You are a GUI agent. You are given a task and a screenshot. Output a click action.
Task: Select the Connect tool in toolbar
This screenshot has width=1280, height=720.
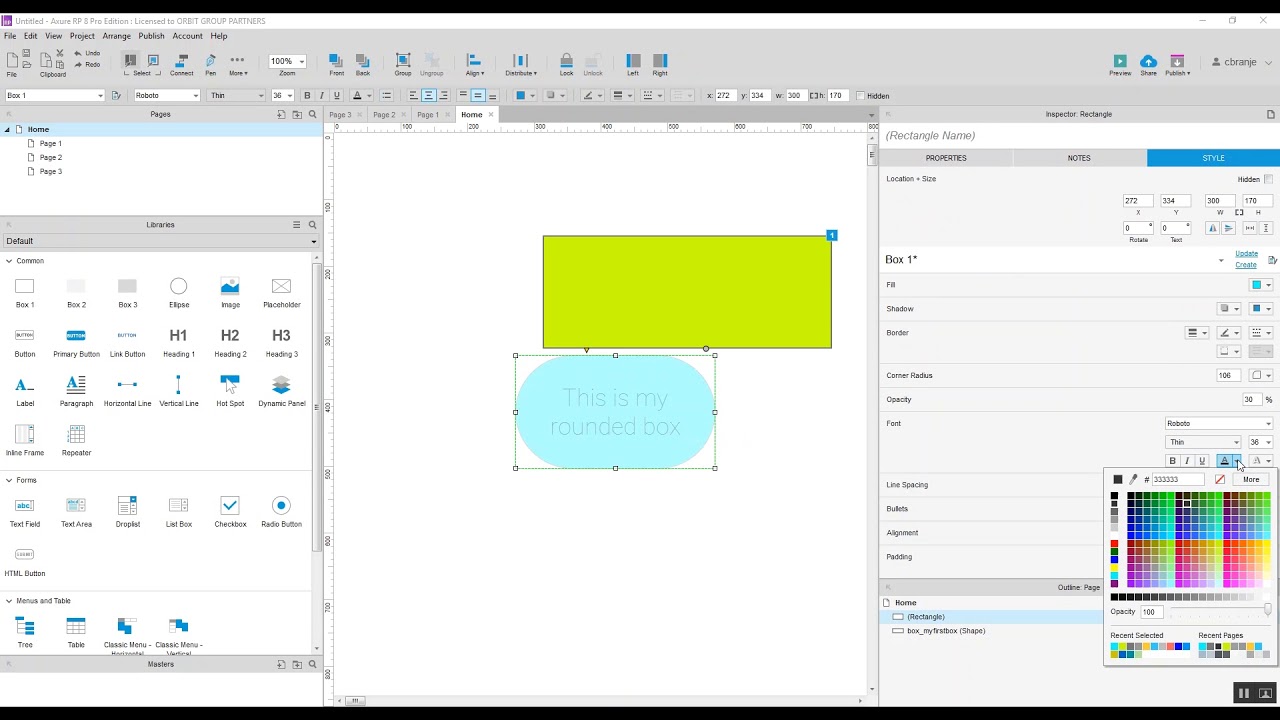[x=181, y=64]
